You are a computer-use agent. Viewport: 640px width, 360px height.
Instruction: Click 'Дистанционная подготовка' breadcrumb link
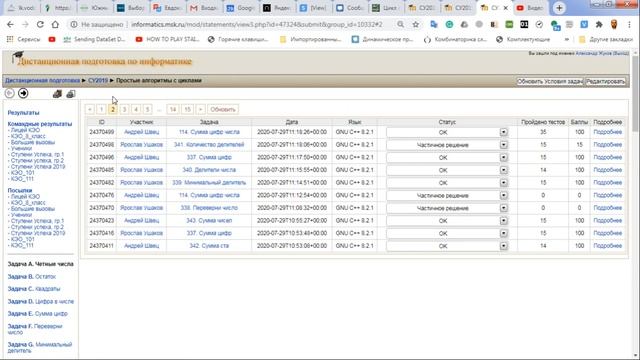pos(42,80)
